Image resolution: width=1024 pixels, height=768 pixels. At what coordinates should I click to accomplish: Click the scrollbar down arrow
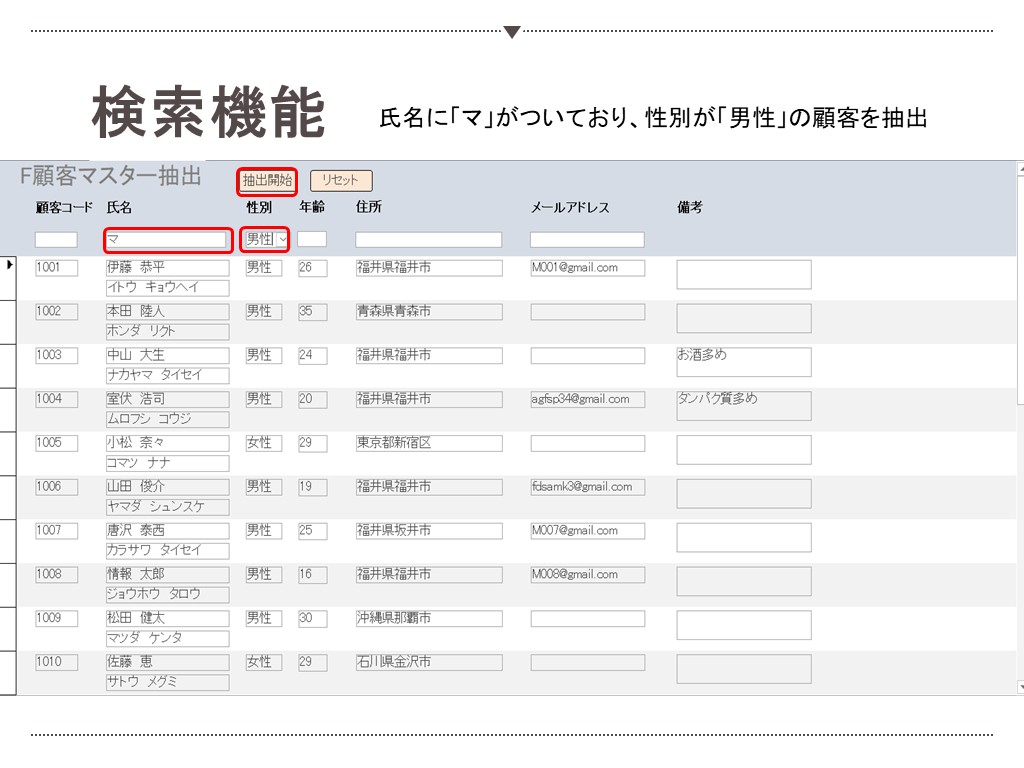point(1019,687)
